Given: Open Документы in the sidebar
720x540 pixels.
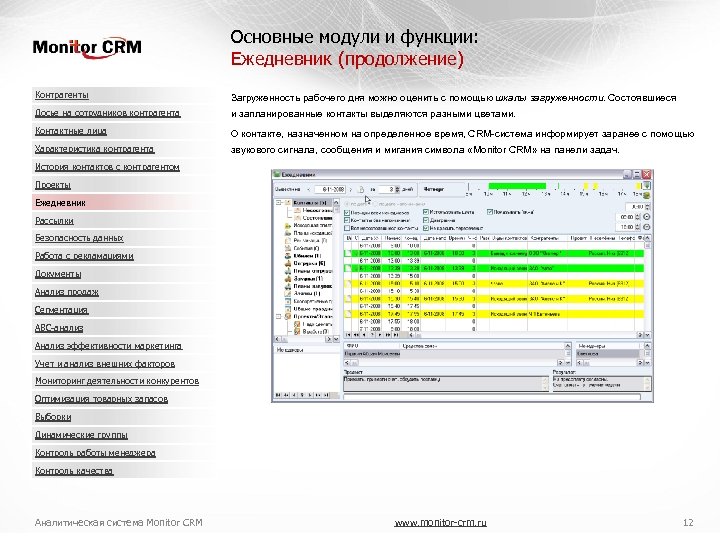Looking at the screenshot, I should (x=58, y=274).
